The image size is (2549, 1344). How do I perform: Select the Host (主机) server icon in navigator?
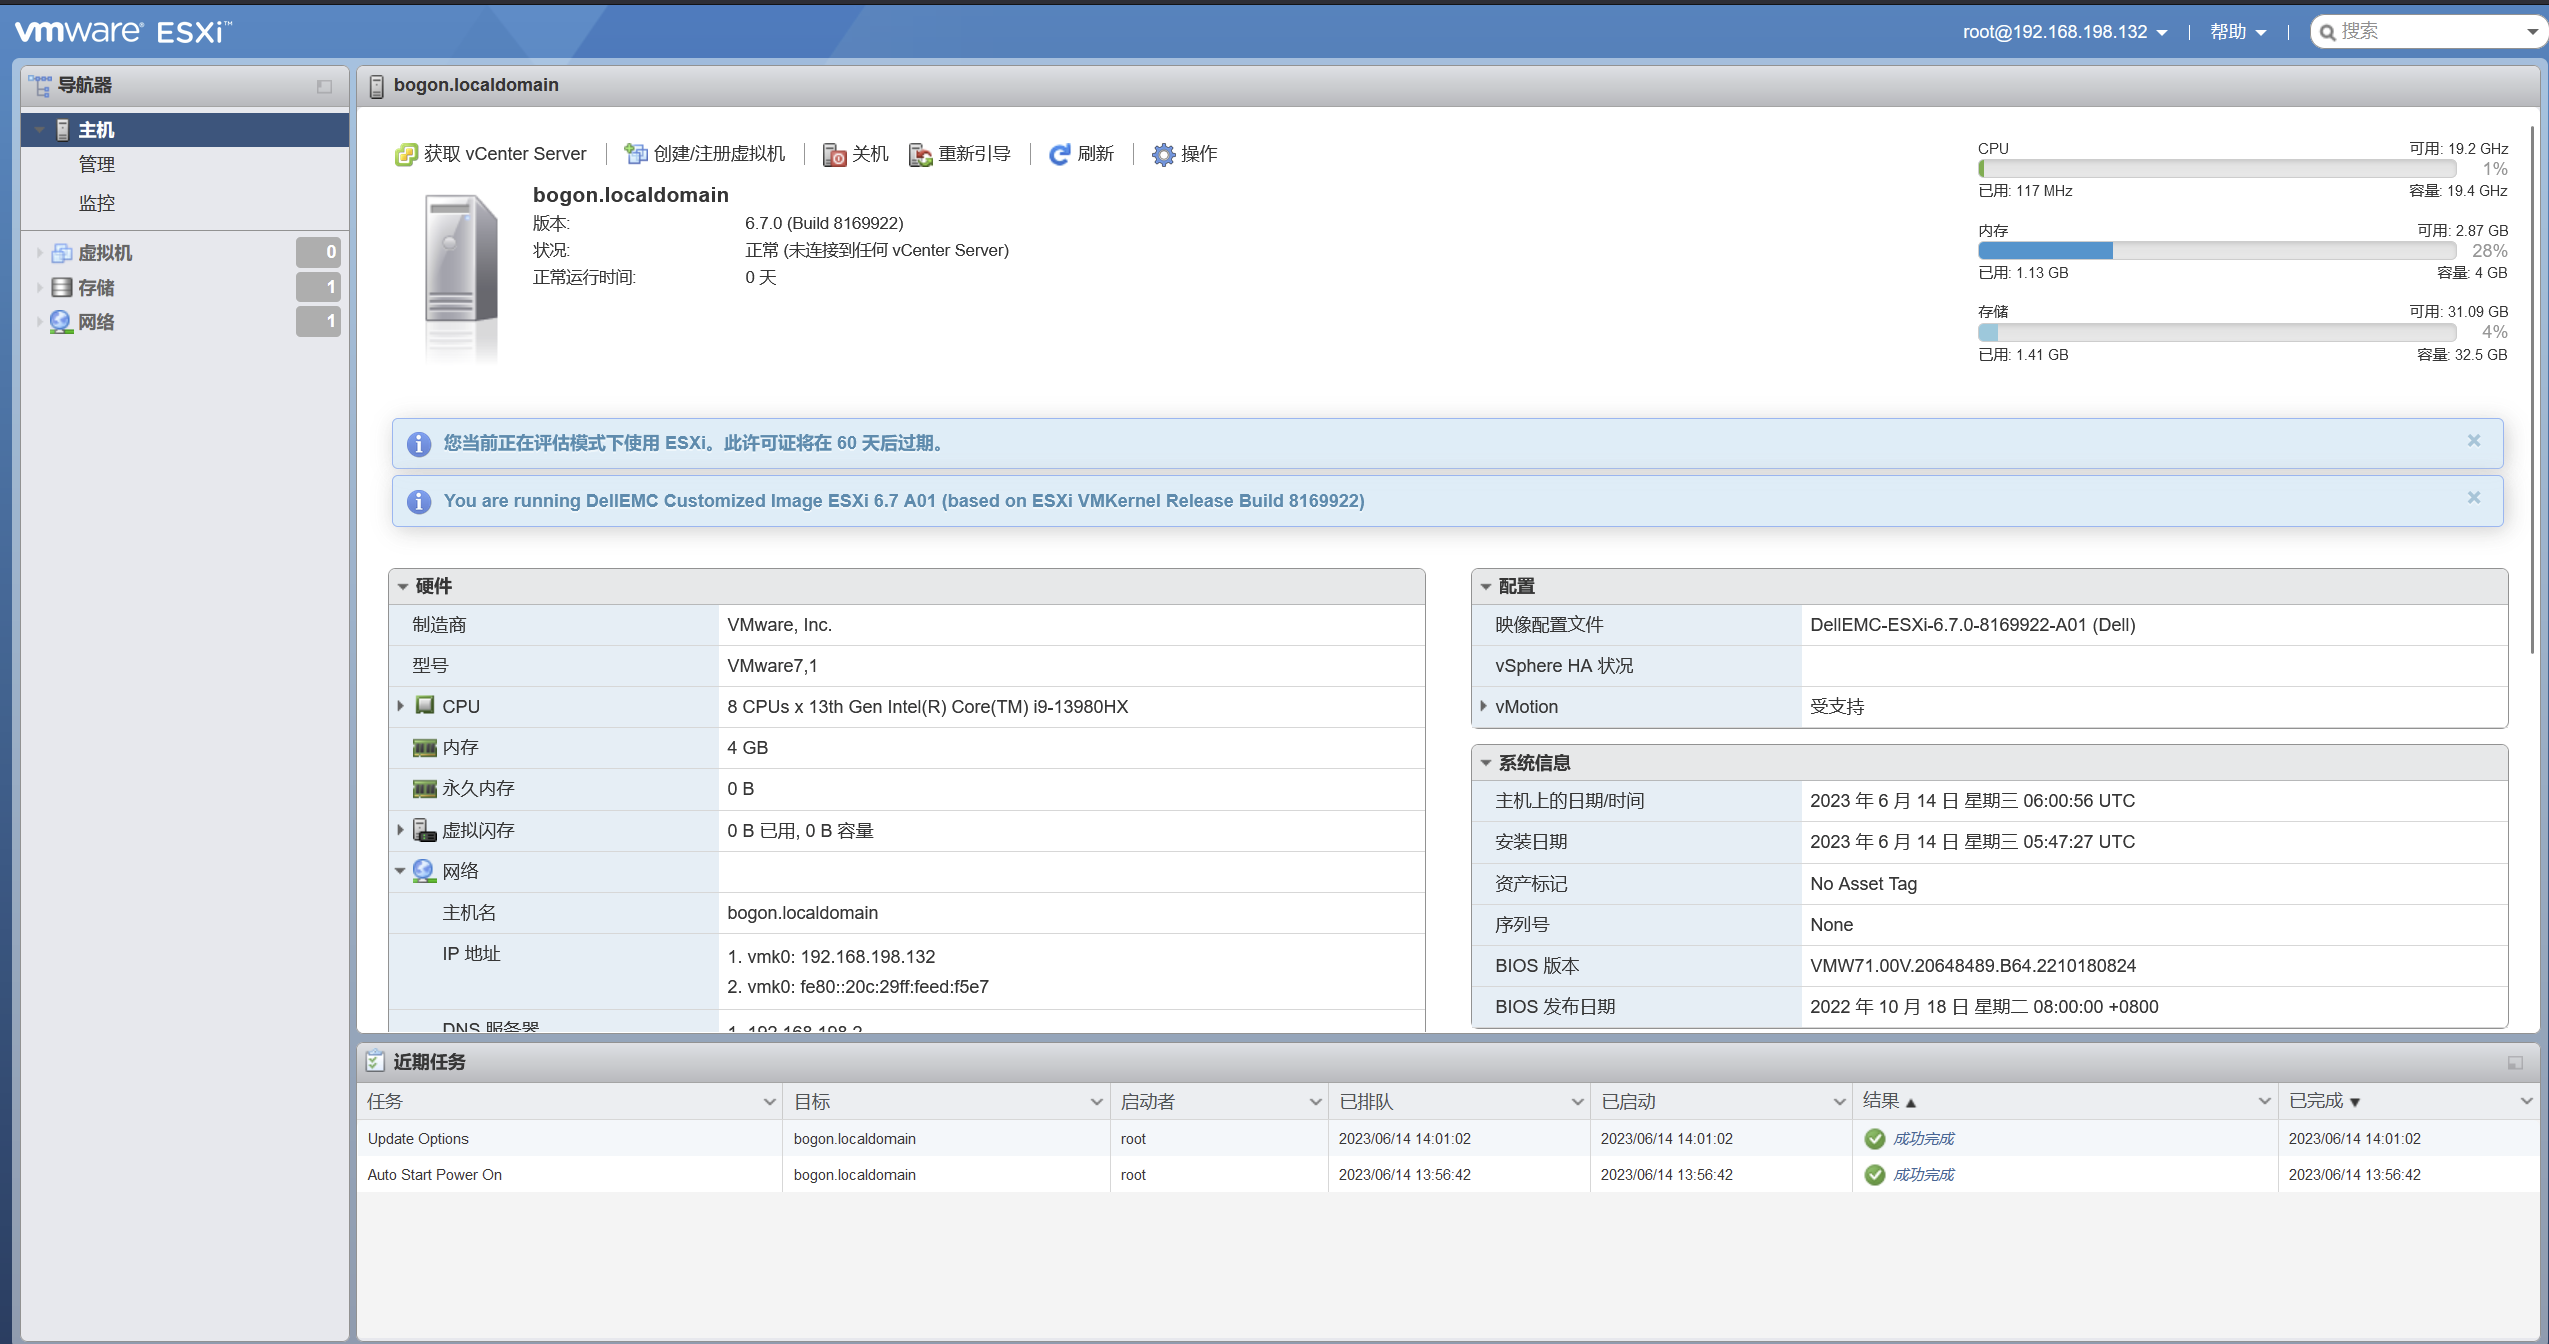pyautogui.click(x=62, y=130)
